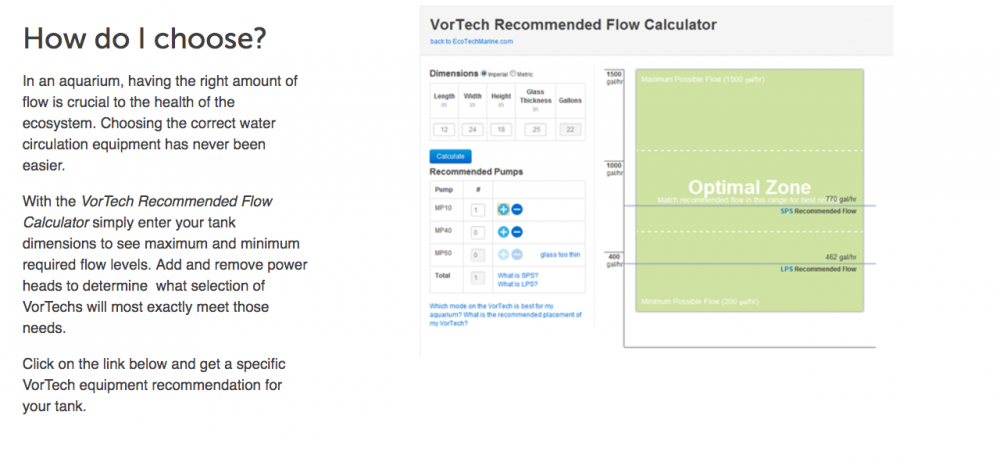1000x469 pixels.
Task: Click the SPS Recommended Flow line marker
Action: pyautogui.click(x=817, y=212)
